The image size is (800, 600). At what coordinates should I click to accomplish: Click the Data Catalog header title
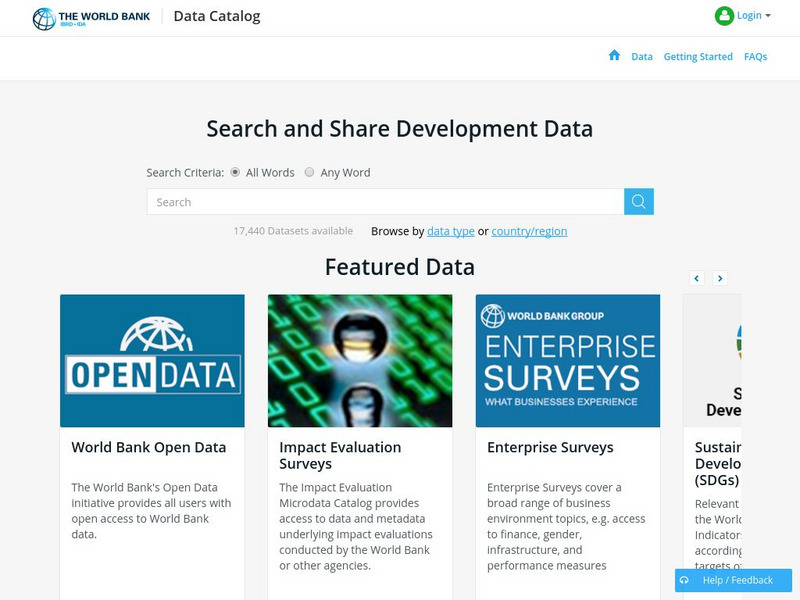(x=217, y=16)
